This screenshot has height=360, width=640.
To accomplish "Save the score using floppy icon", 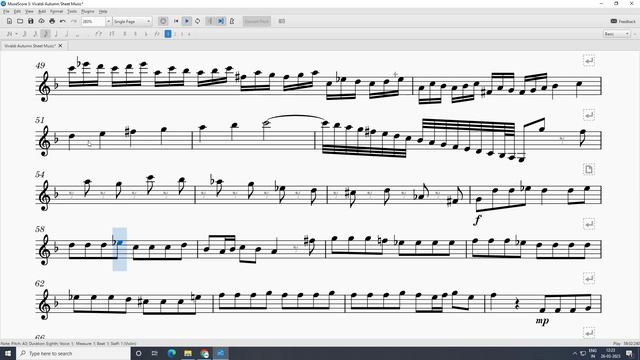I will pos(31,21).
